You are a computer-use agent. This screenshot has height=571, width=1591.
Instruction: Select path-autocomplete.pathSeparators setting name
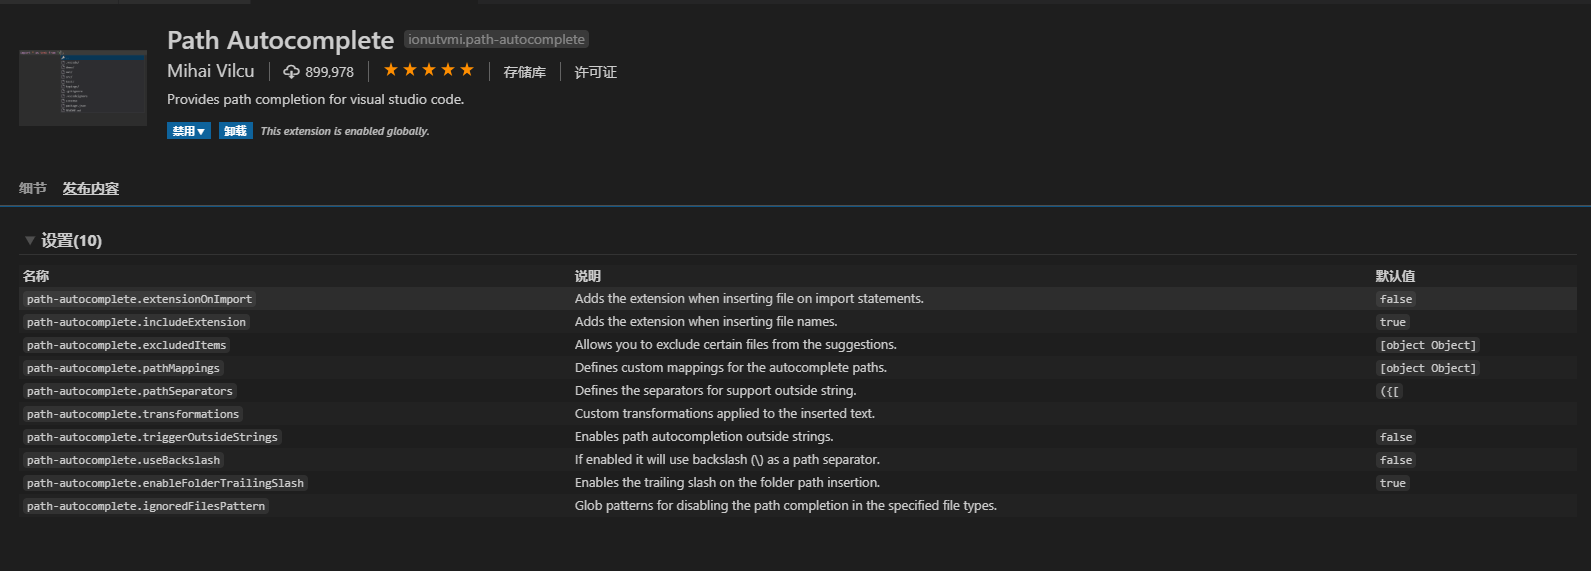click(x=130, y=391)
